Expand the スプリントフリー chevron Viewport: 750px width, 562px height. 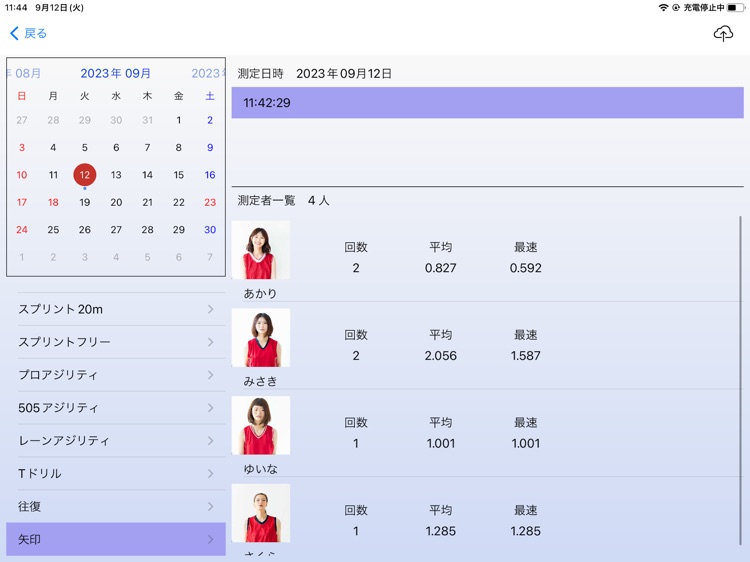click(x=210, y=342)
